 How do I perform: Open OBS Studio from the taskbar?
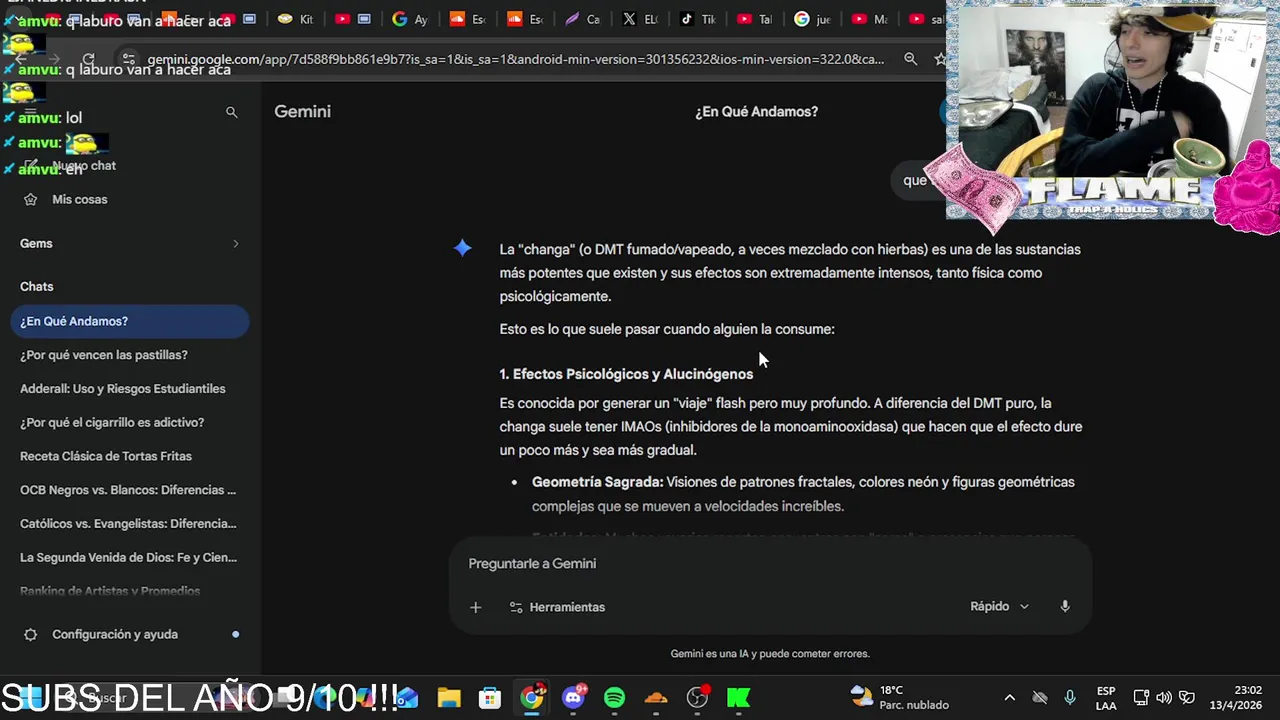pyautogui.click(x=698, y=698)
